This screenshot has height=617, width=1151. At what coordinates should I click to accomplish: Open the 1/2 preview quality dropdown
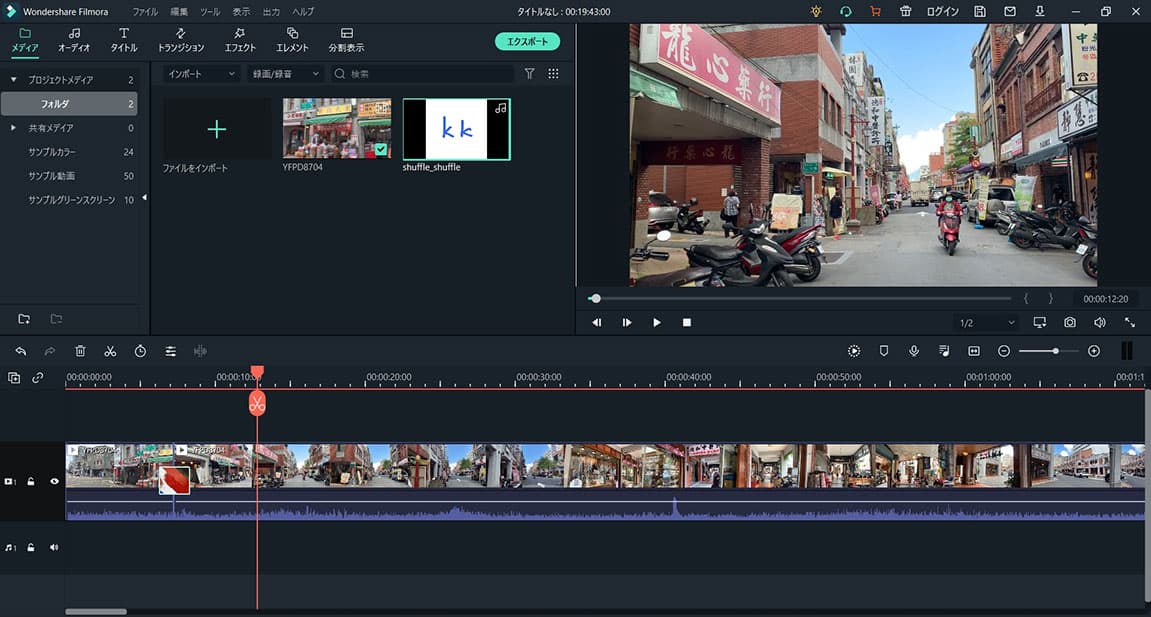986,323
